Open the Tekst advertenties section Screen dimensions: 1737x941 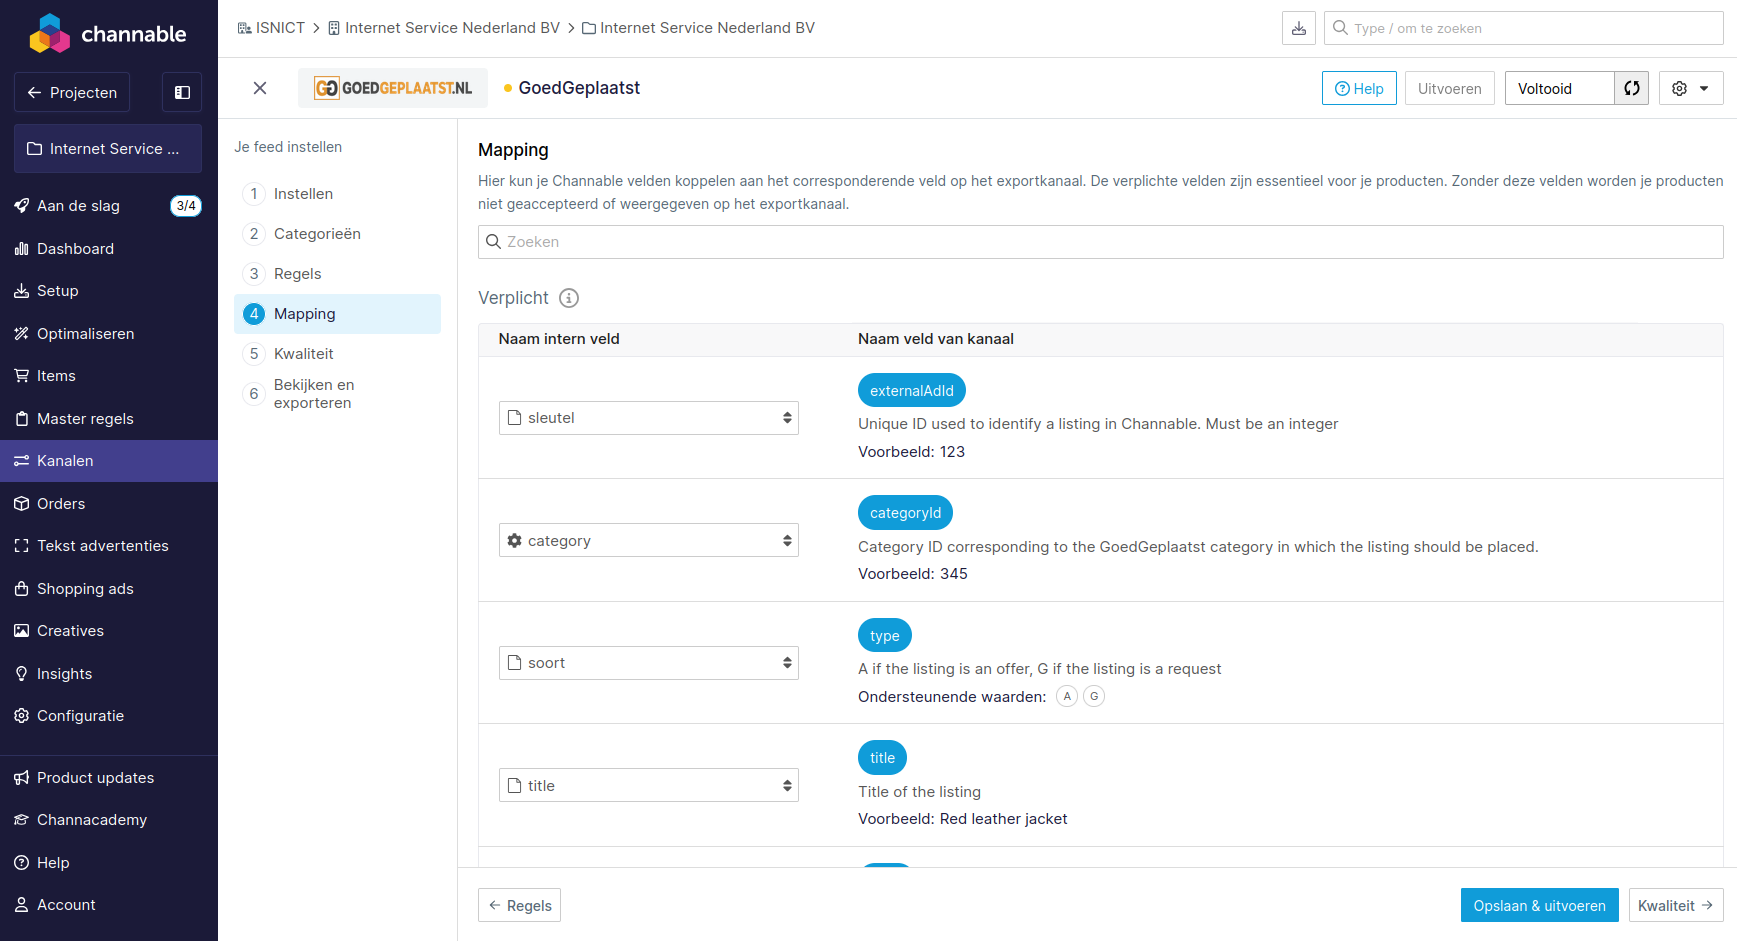click(101, 545)
